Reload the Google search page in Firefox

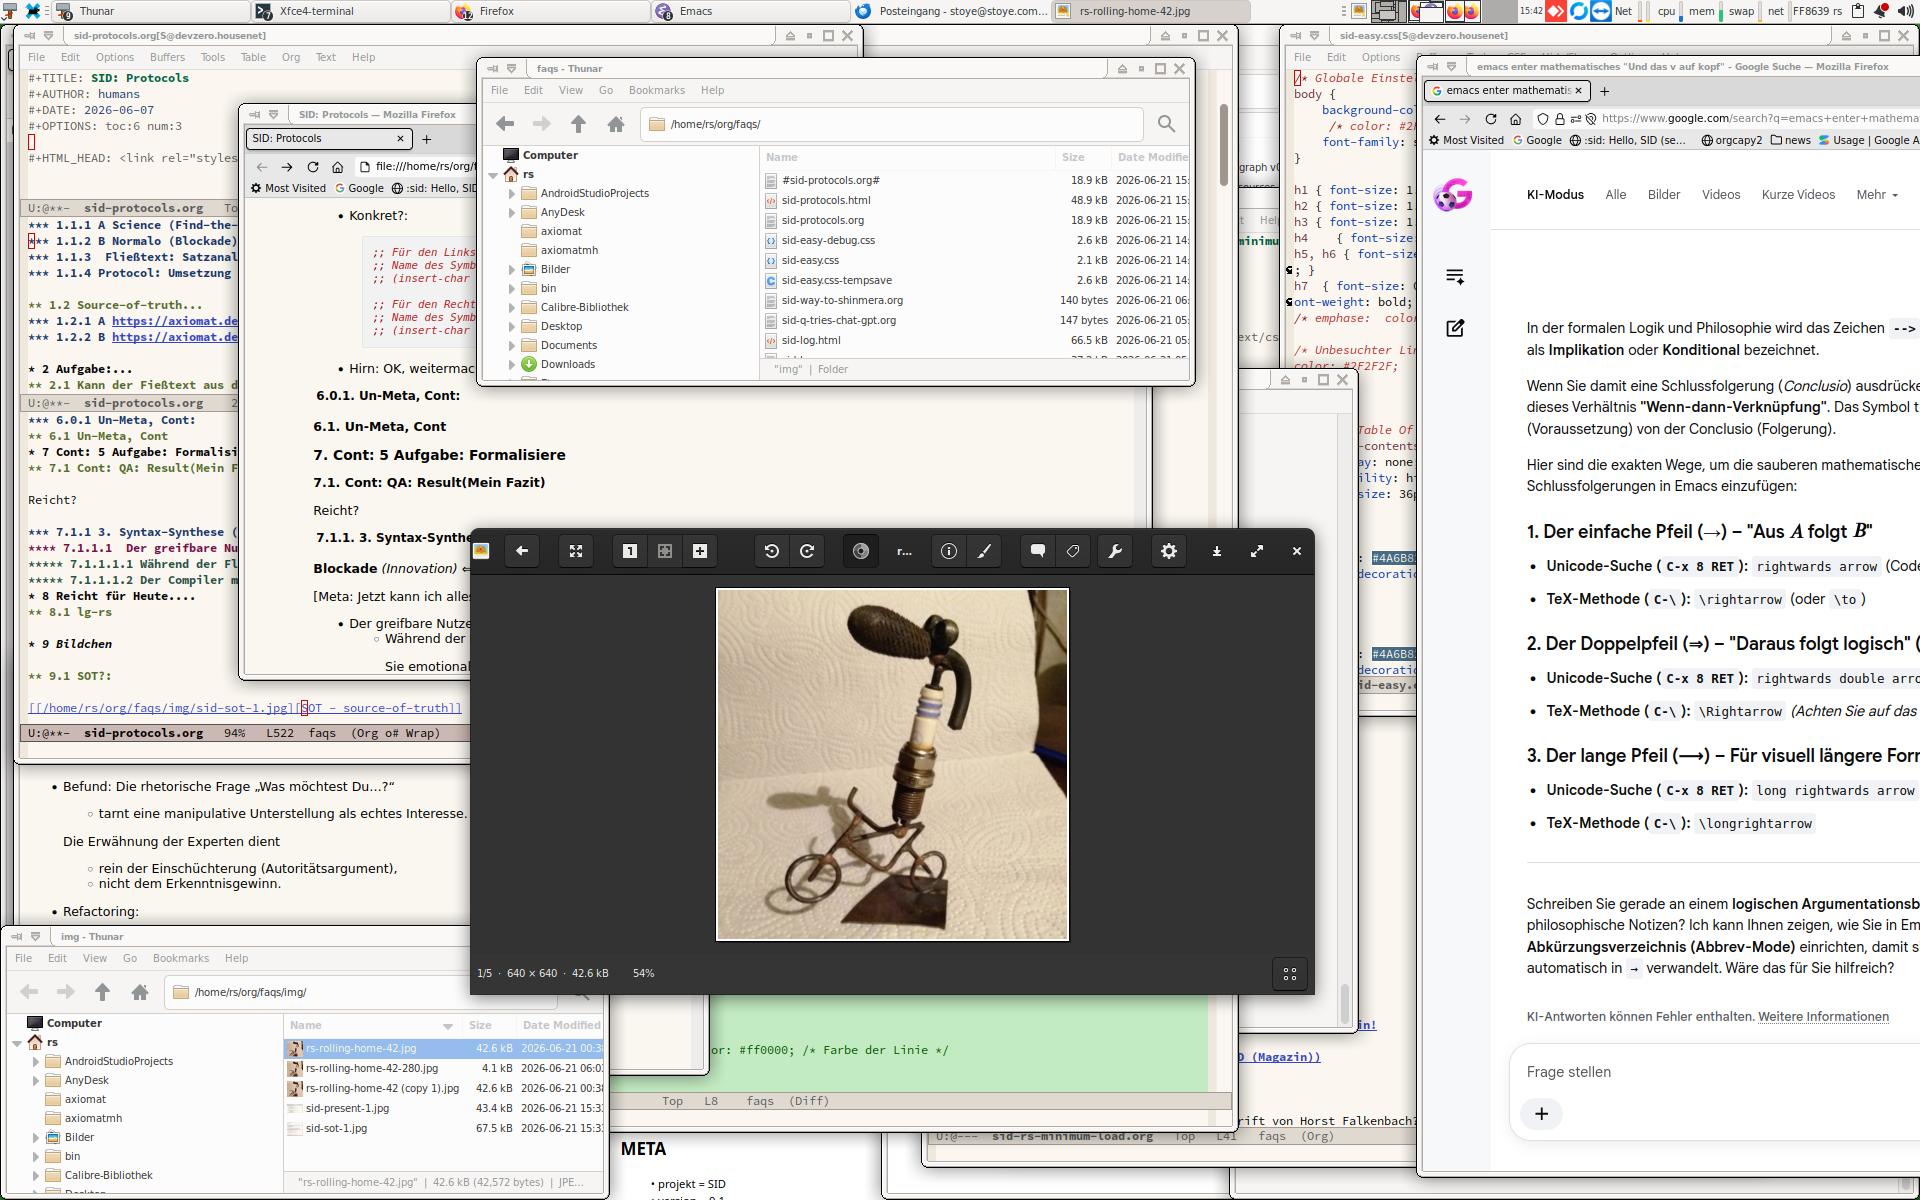click(1491, 119)
